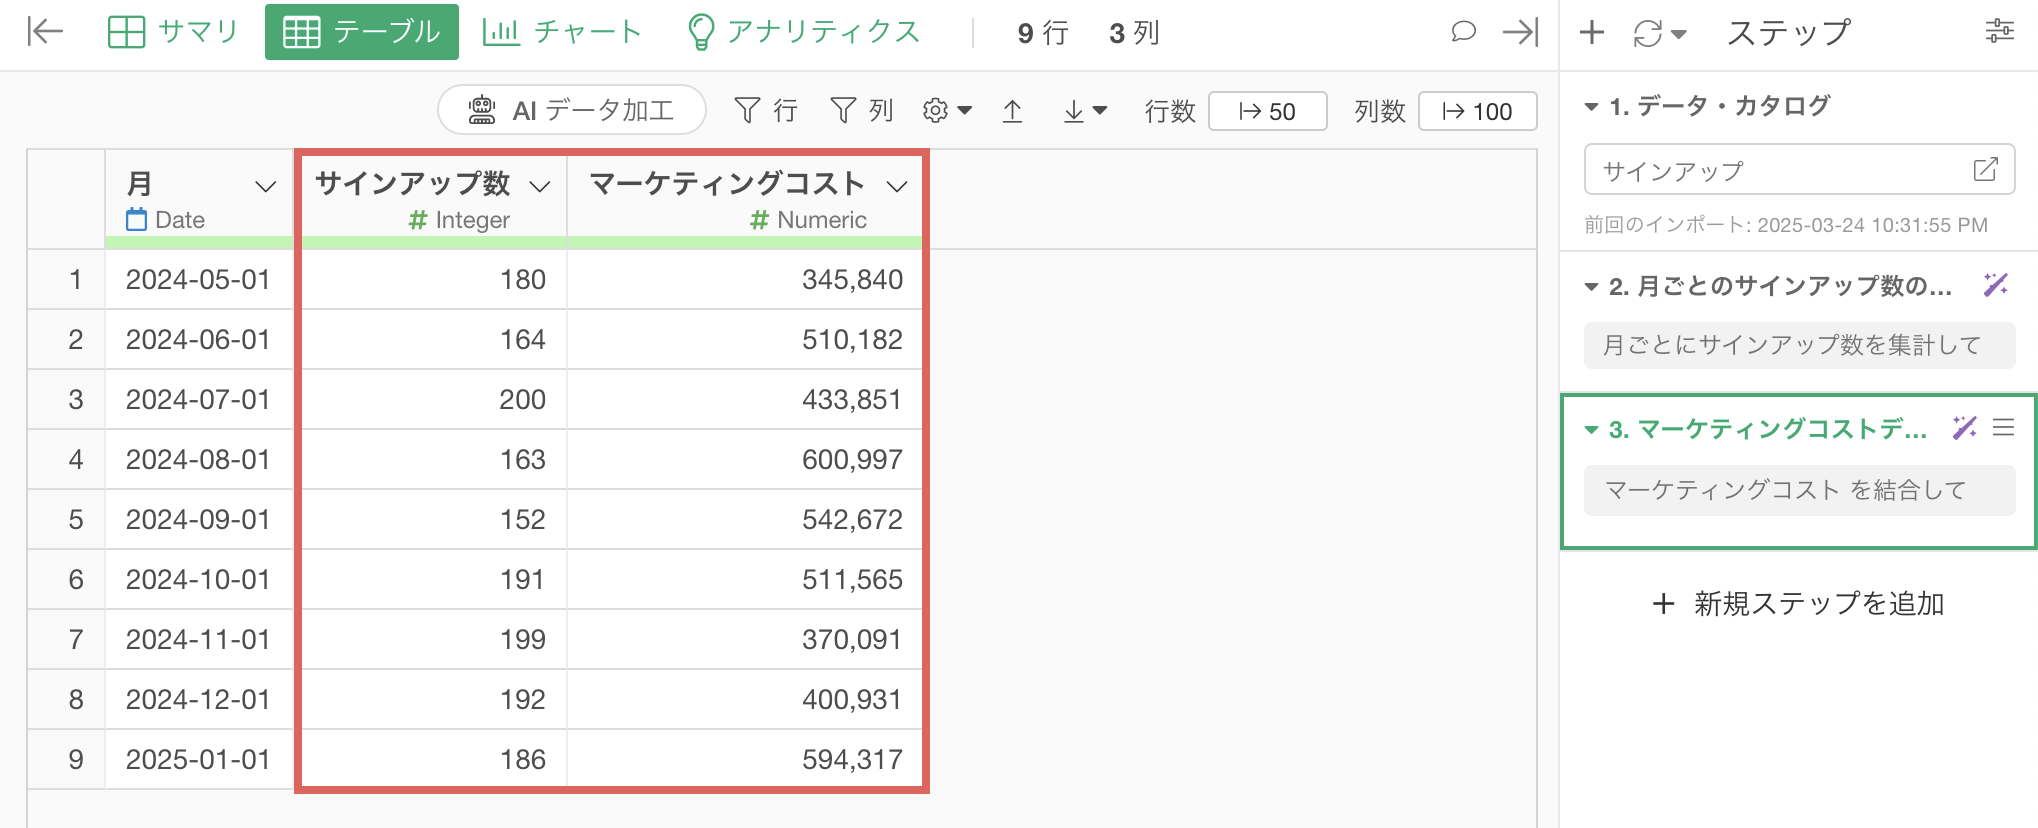
Task: Click 新規ステップを追加 to add a step
Action: click(x=1798, y=604)
